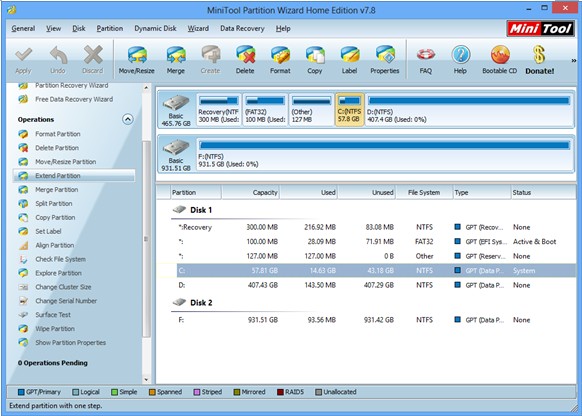Image resolution: width=582 pixels, height=416 pixels.
Task: Open the Dynamic Disk menu
Action: pyautogui.click(x=155, y=29)
